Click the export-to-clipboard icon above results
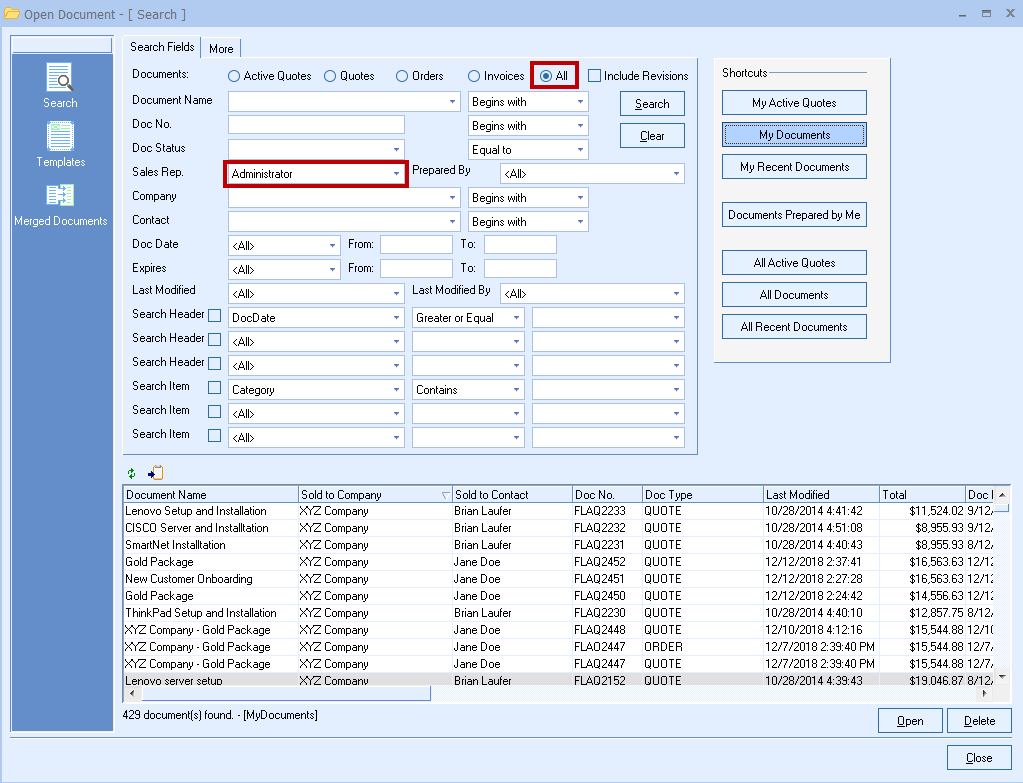The image size is (1023, 783). point(155,474)
